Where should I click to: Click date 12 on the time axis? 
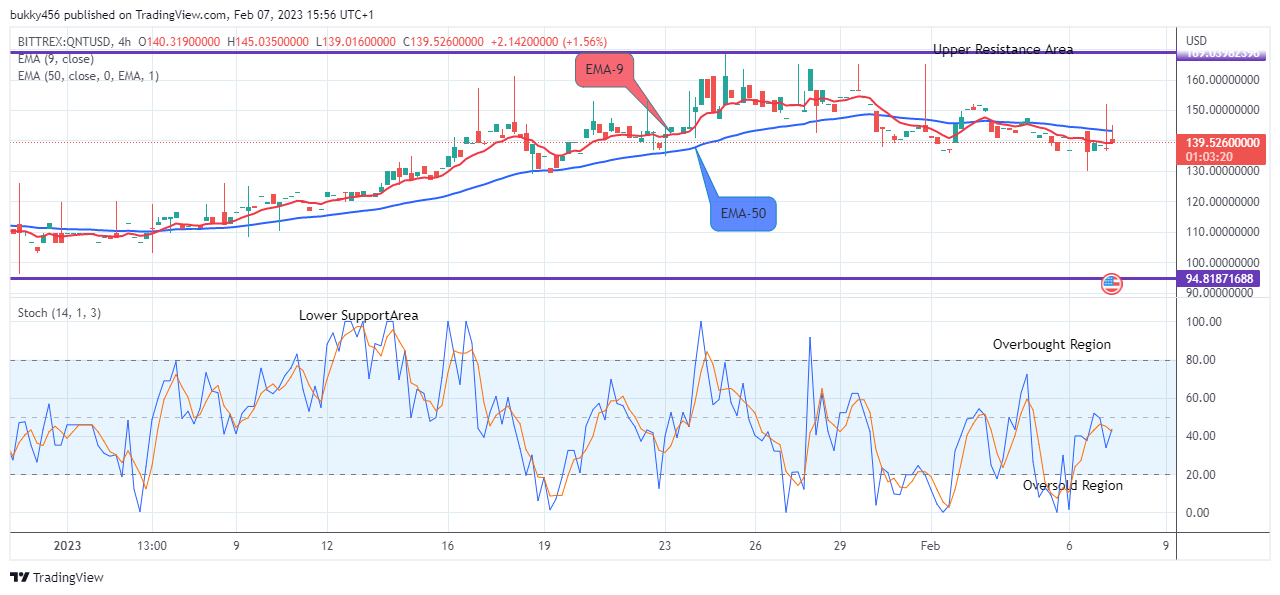[327, 546]
